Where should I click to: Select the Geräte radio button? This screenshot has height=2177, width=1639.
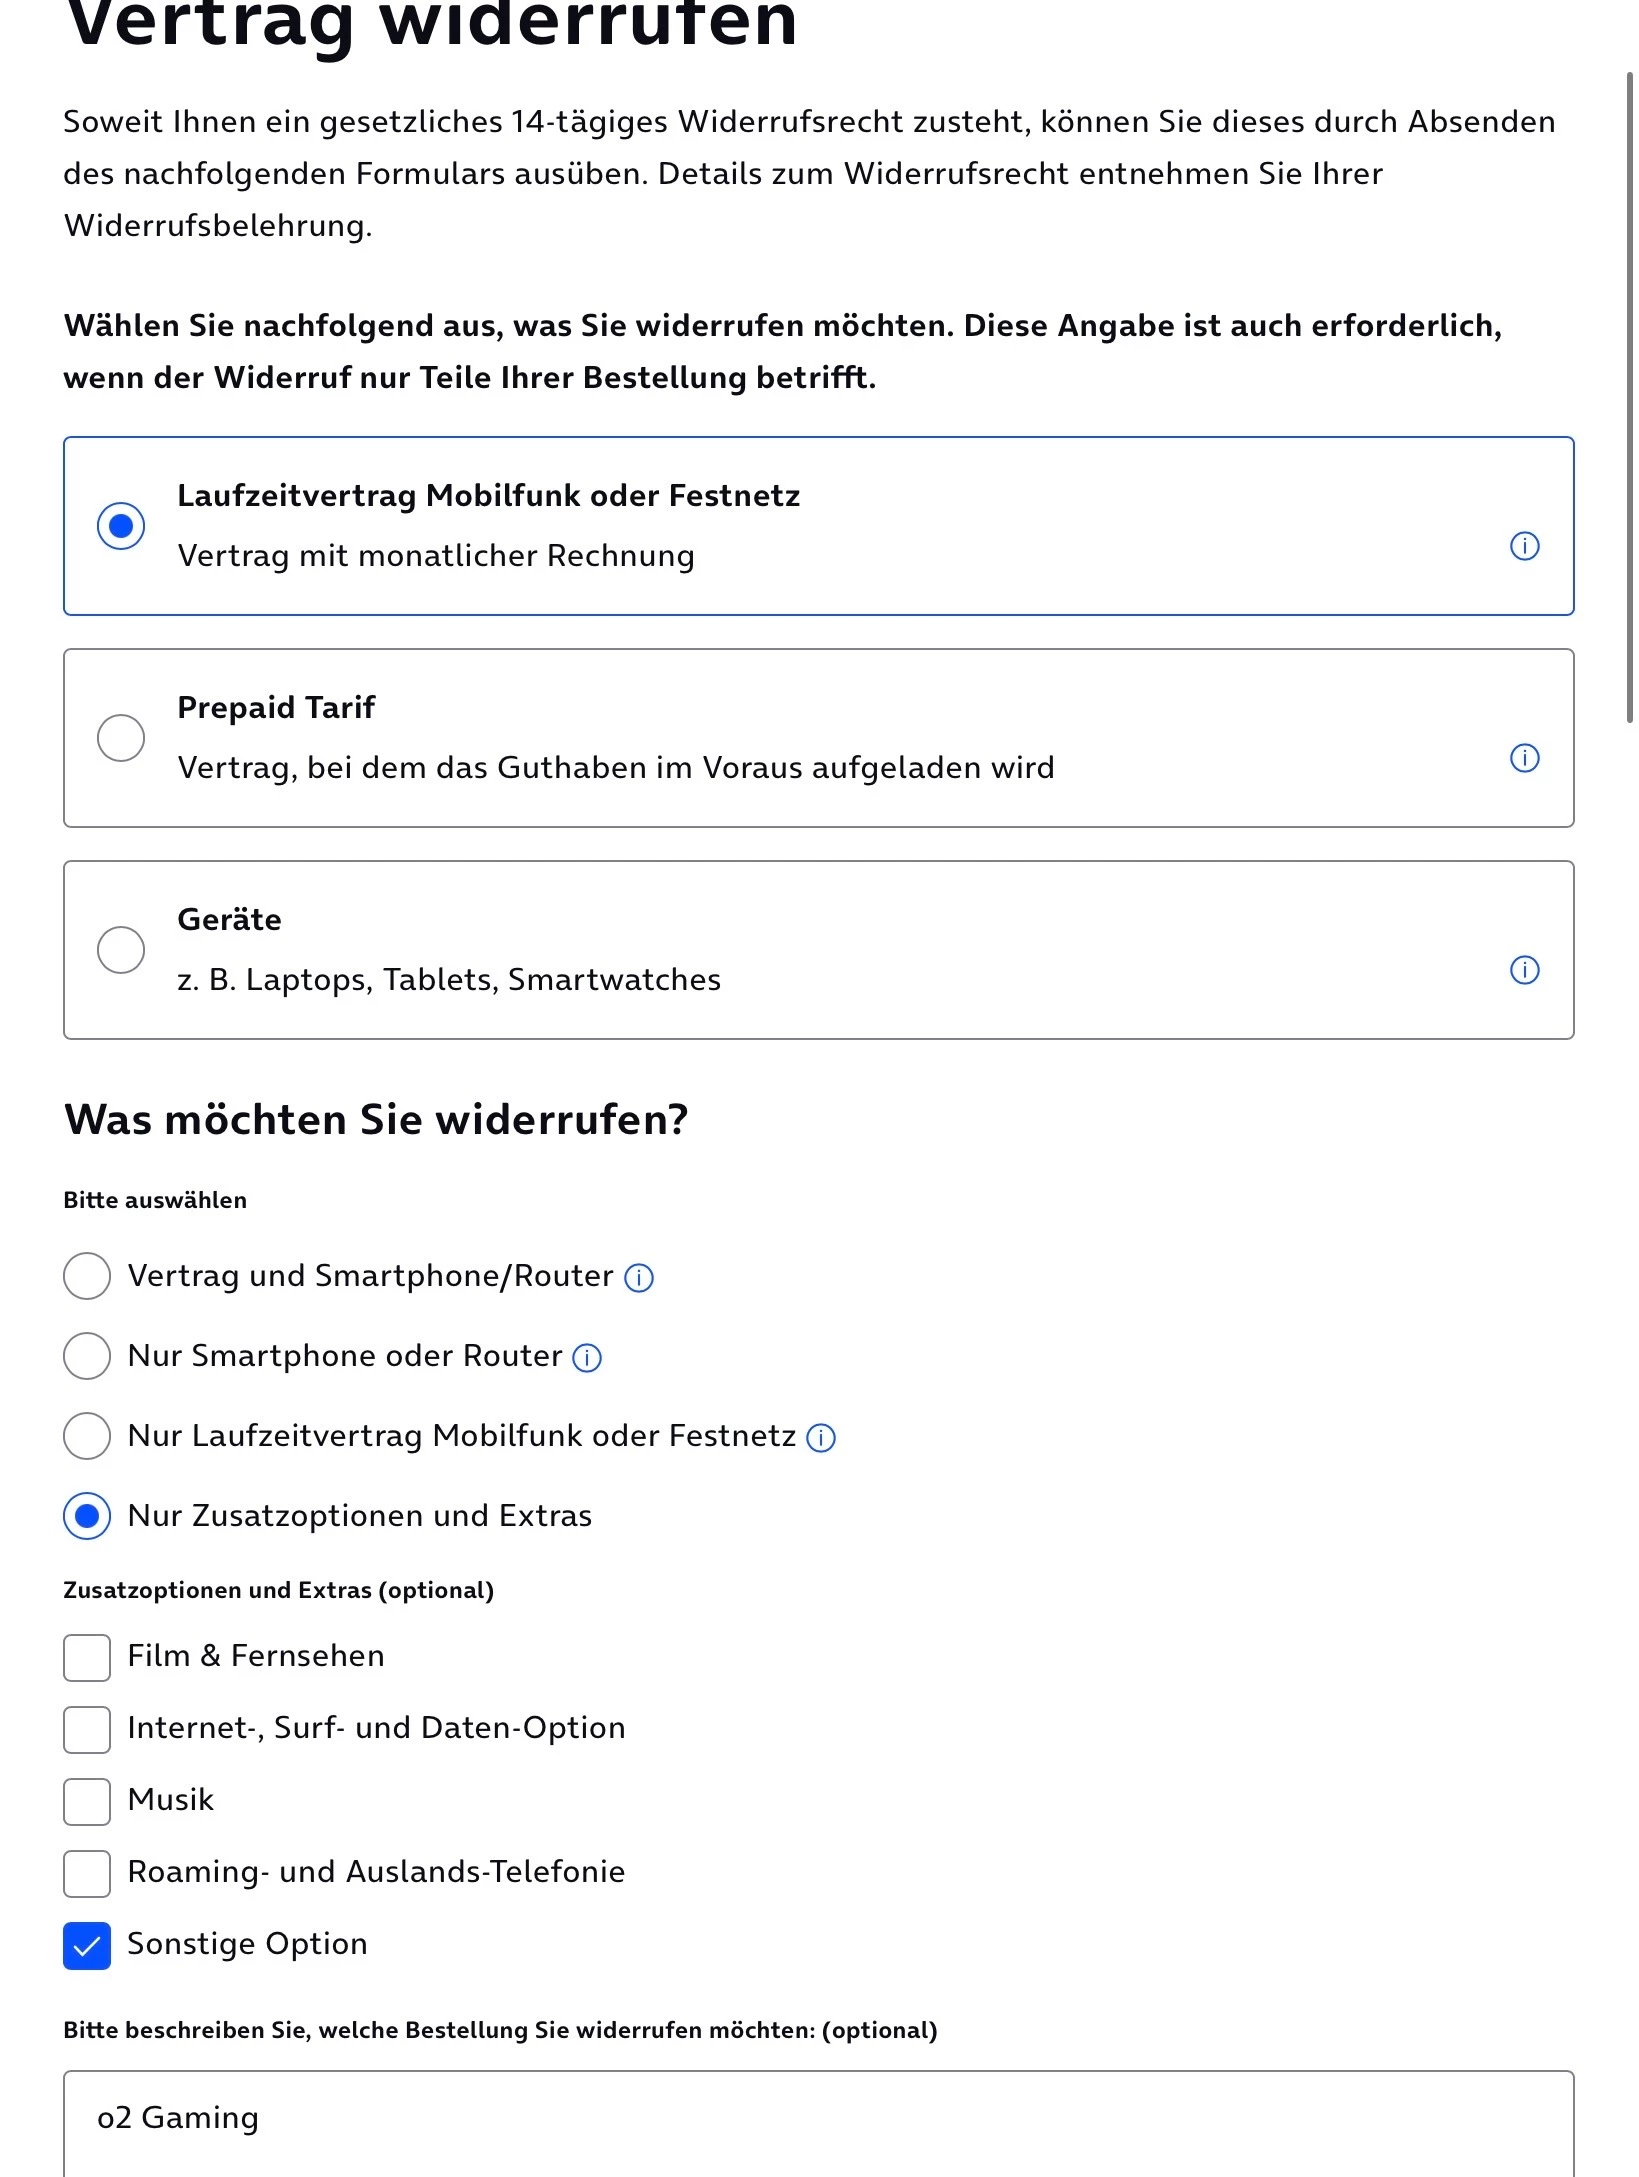[121, 950]
